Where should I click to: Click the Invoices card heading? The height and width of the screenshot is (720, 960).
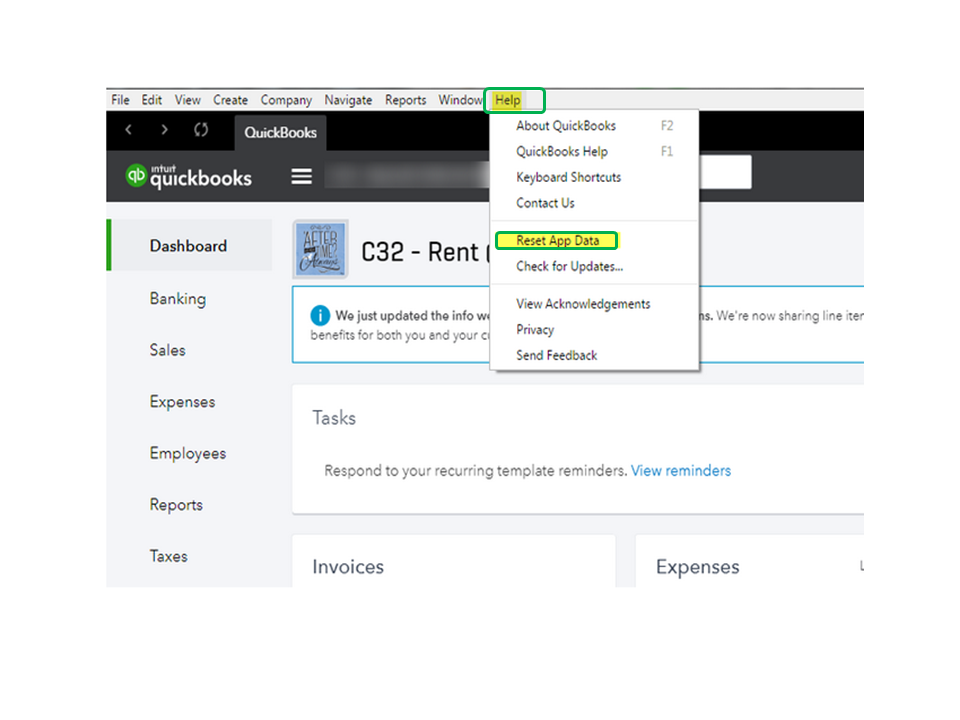[x=348, y=567]
